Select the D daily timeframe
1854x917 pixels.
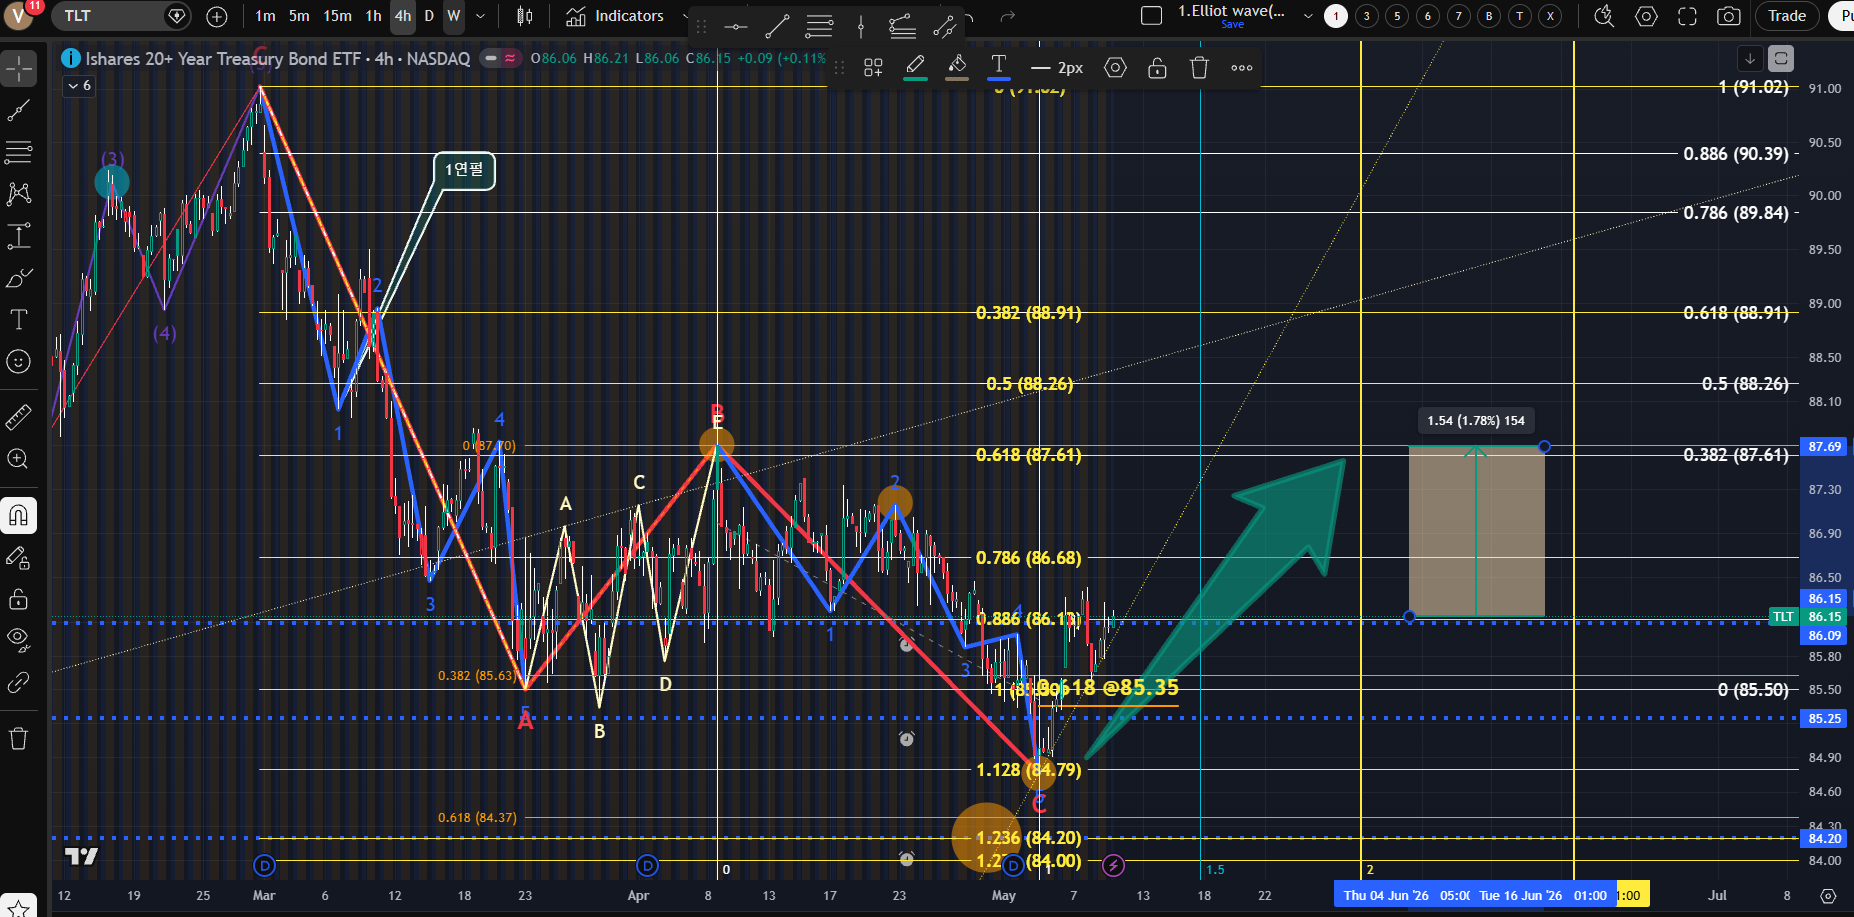pos(429,16)
